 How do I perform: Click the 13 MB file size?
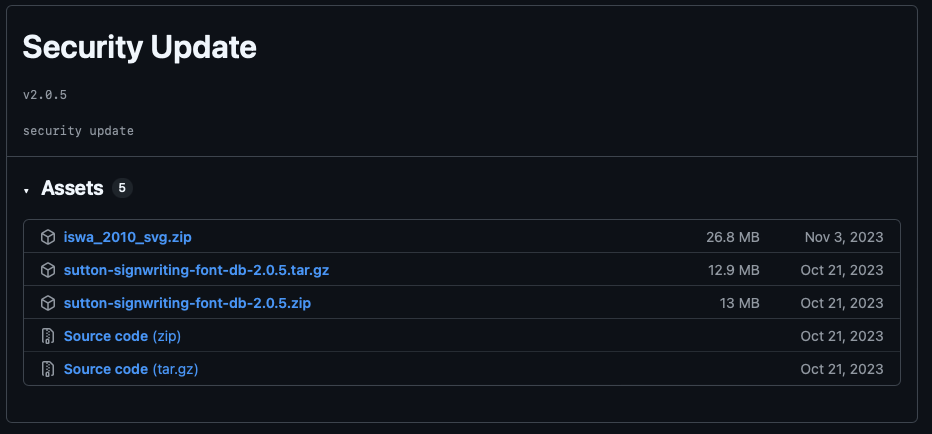coord(739,303)
